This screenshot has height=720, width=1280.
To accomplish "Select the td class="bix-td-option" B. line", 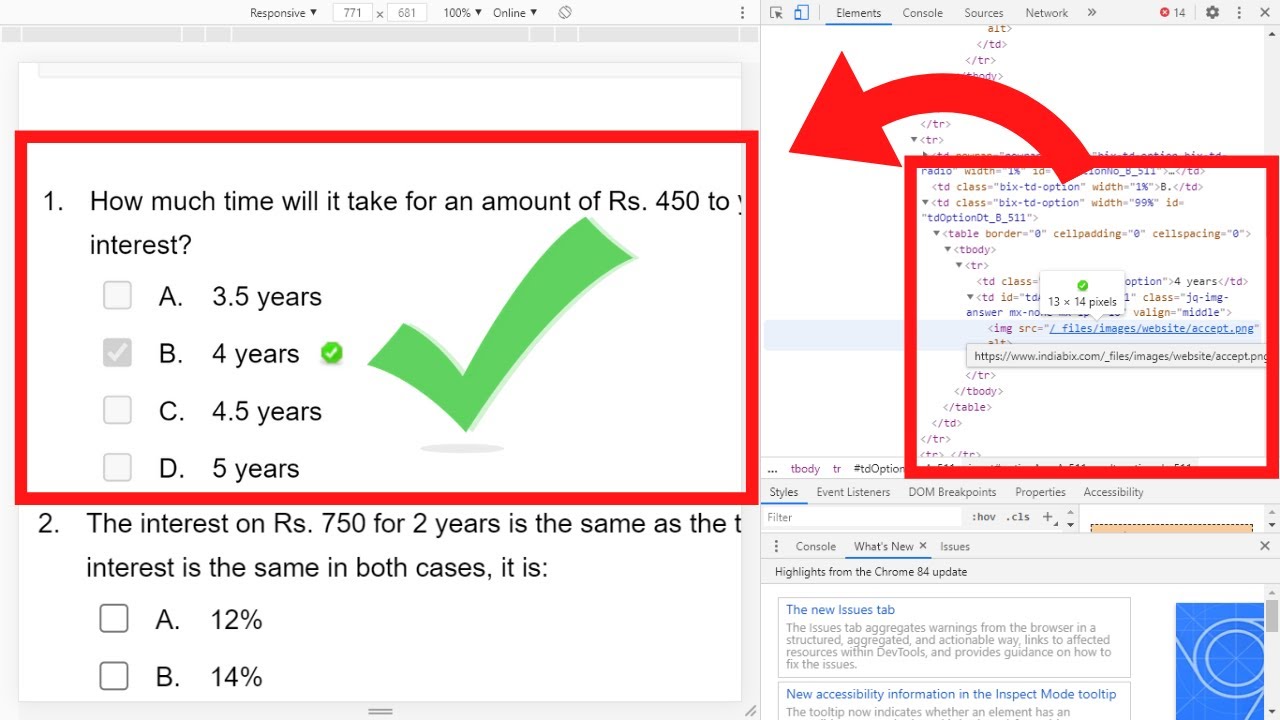I will pyautogui.click(x=1067, y=187).
